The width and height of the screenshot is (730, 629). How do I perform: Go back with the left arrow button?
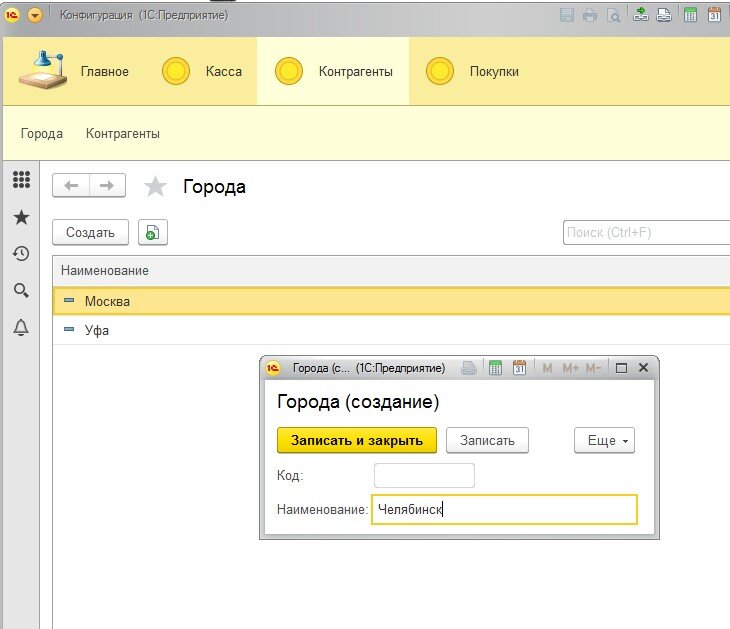tap(71, 186)
